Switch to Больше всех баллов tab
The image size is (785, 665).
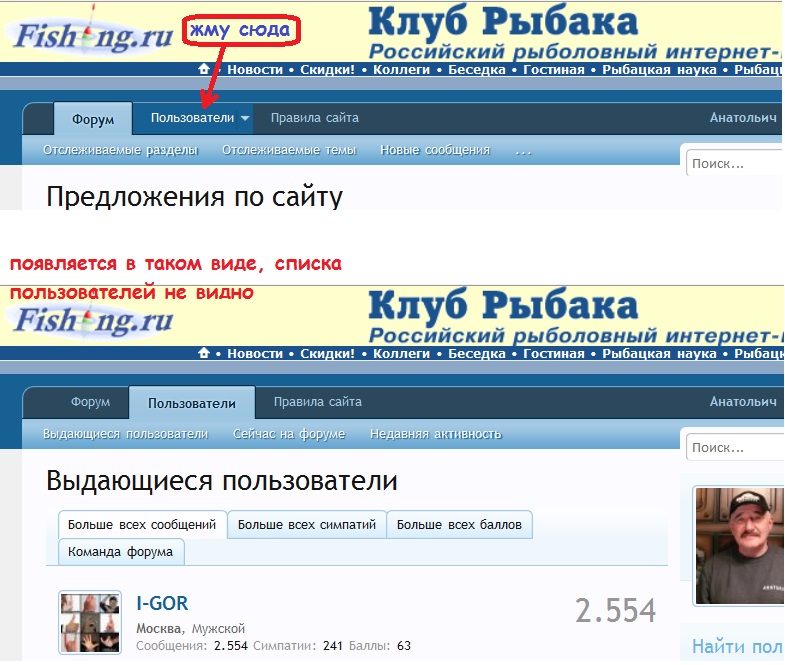(460, 524)
